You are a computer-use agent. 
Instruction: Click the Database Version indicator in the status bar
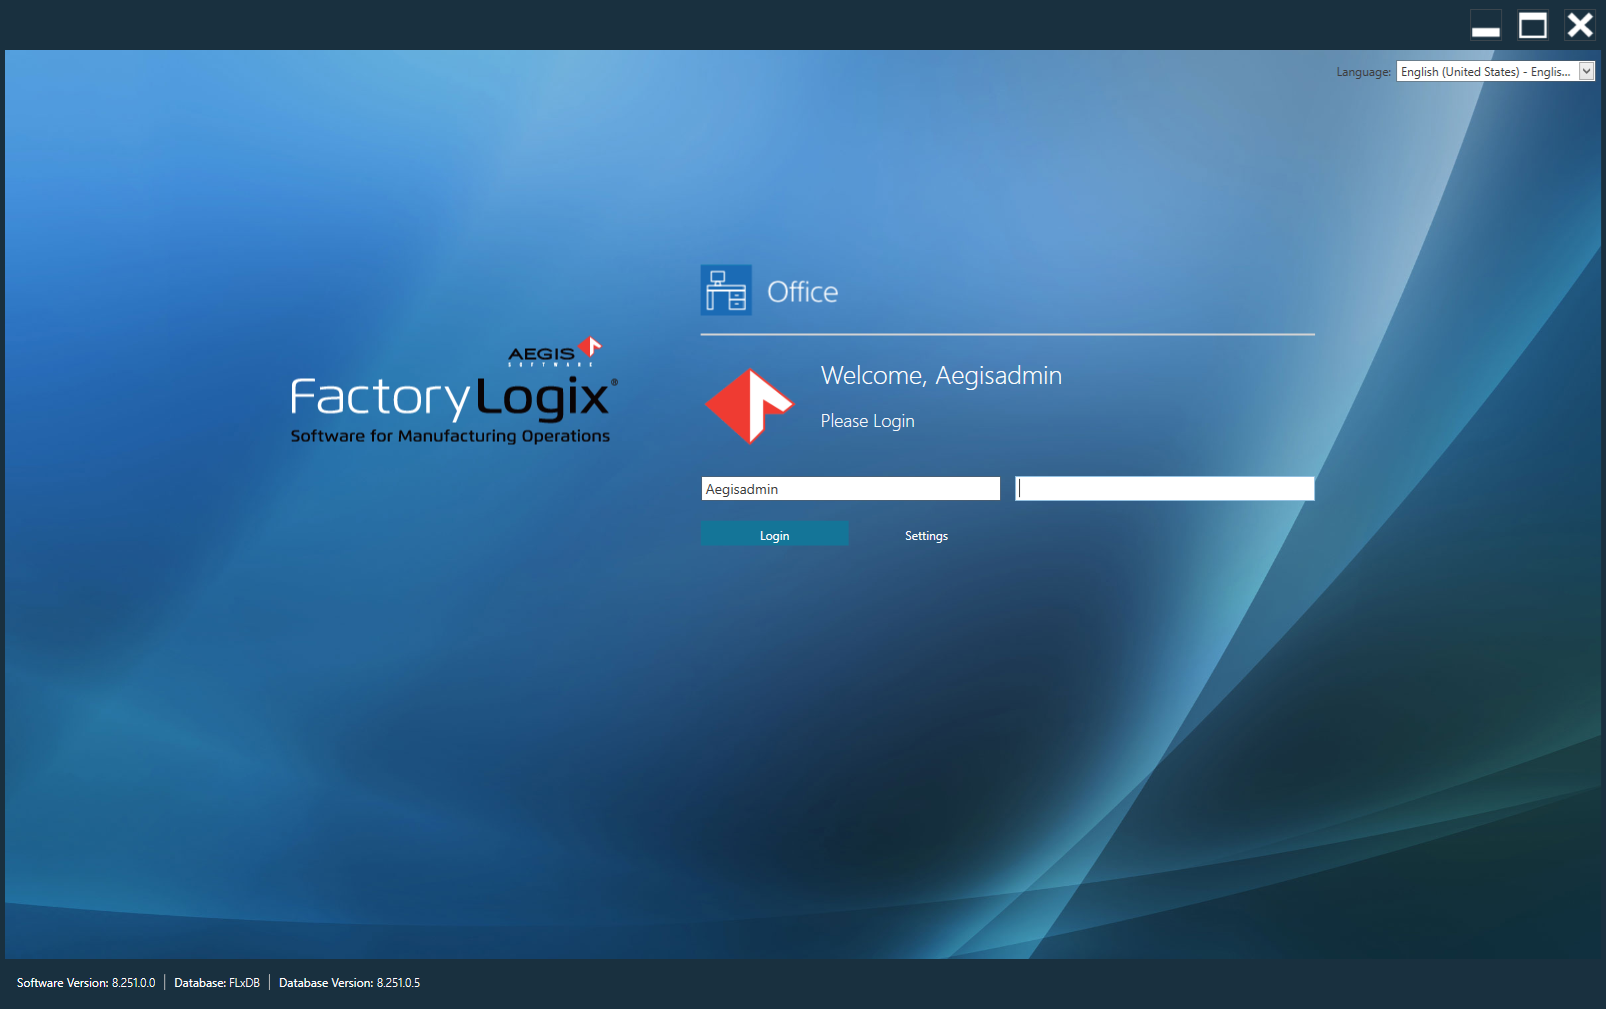(x=349, y=983)
